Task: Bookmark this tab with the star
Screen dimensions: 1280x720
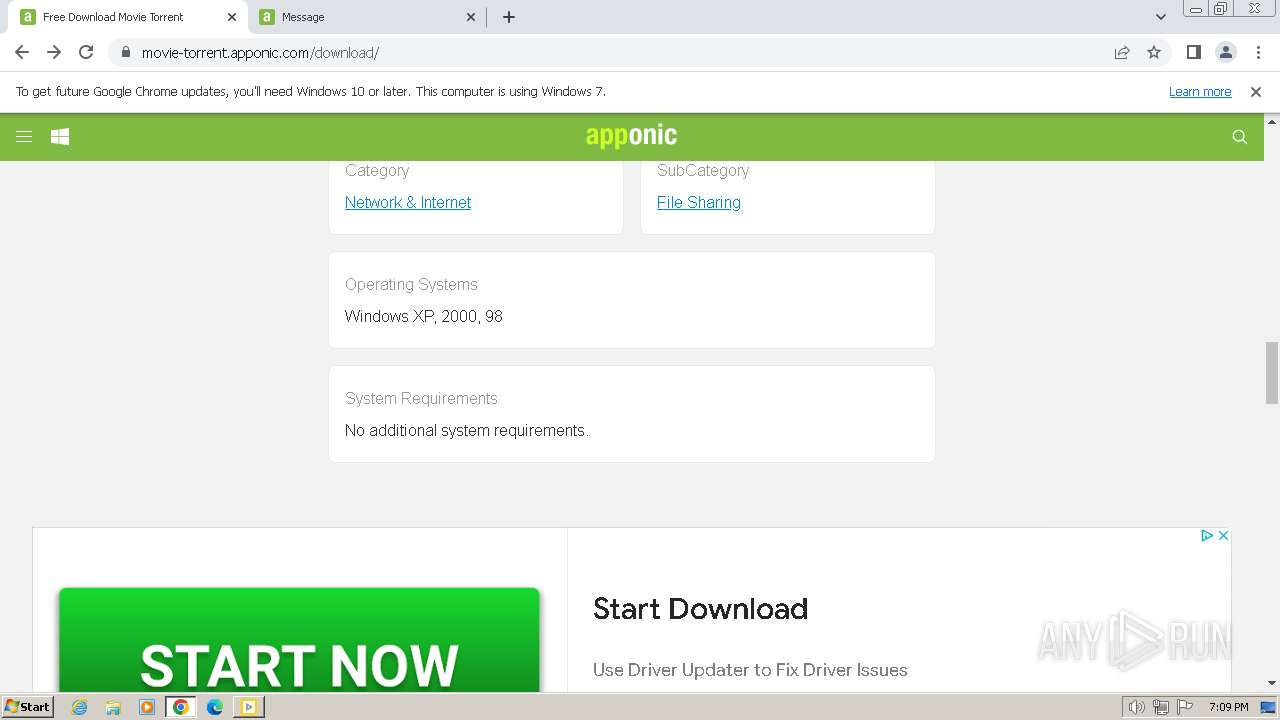Action: tap(1154, 53)
